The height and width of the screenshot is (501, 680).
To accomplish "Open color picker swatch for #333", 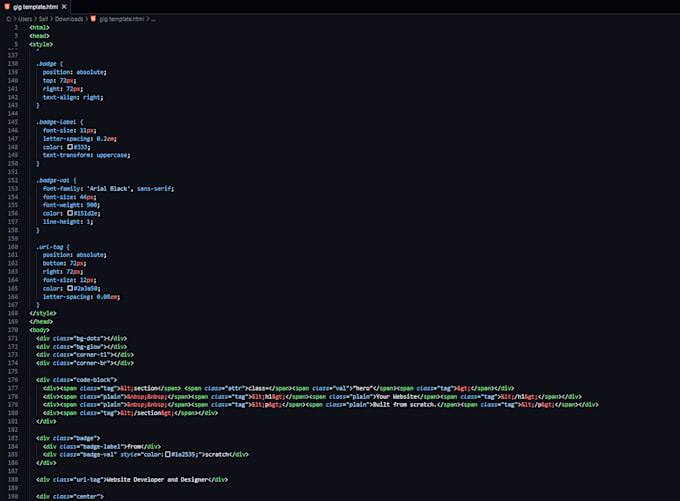I will [70, 147].
